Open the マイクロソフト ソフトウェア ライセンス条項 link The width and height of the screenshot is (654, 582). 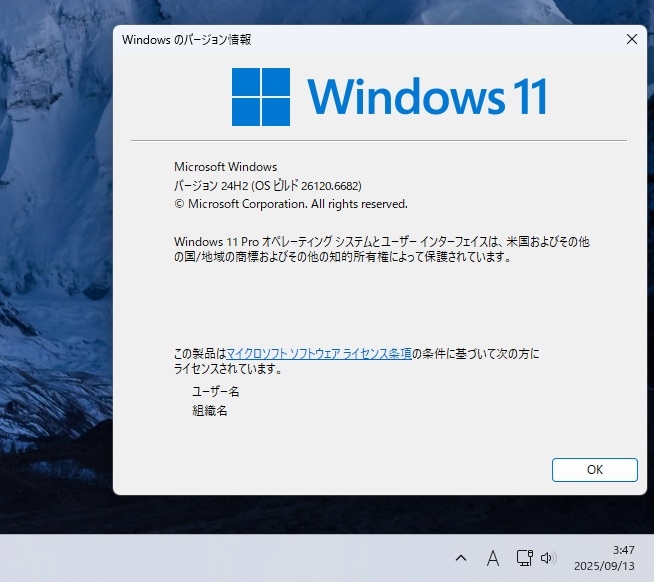[x=319, y=354]
